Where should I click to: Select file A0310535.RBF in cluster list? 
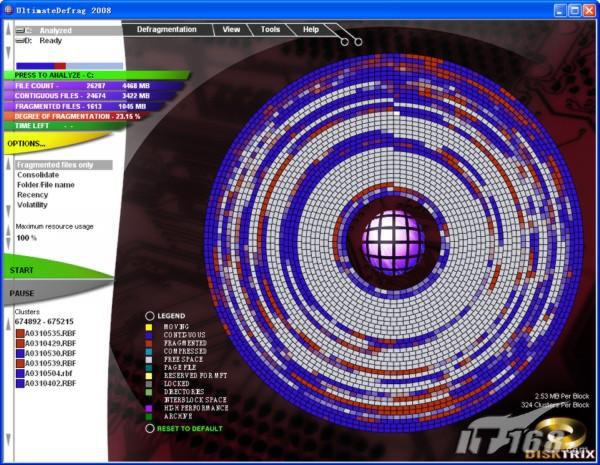[50, 333]
